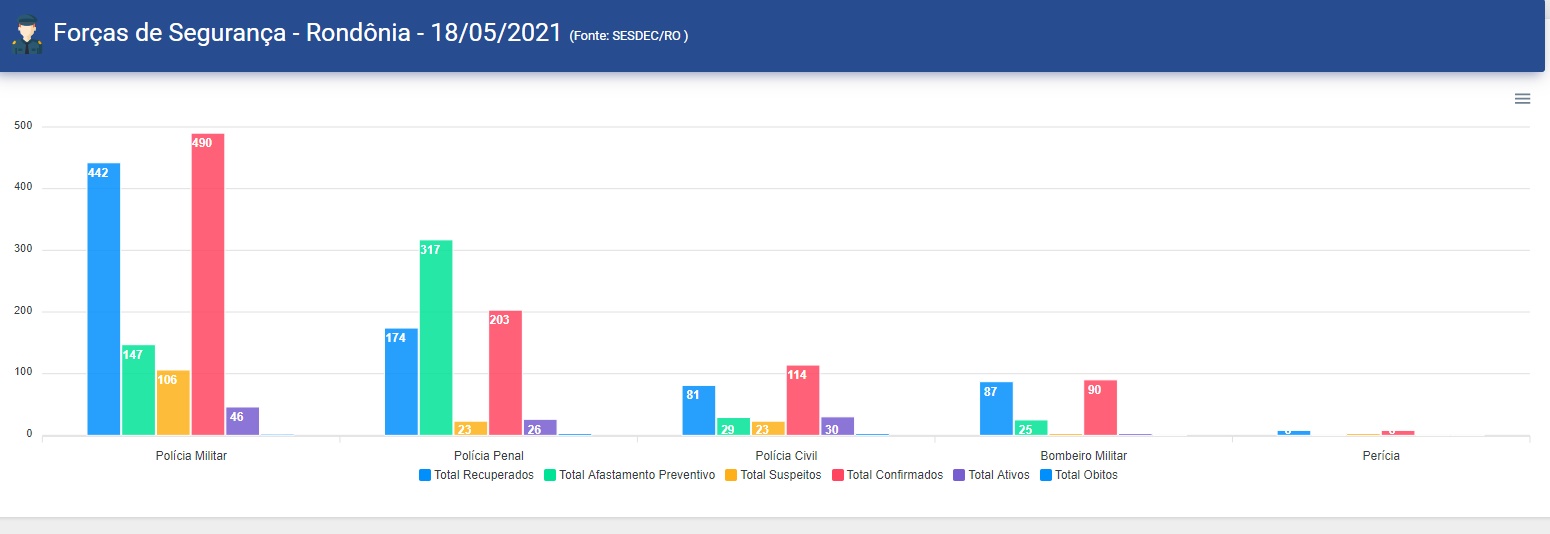
Task: Open the chart hamburger menu
Action: coord(1522,99)
